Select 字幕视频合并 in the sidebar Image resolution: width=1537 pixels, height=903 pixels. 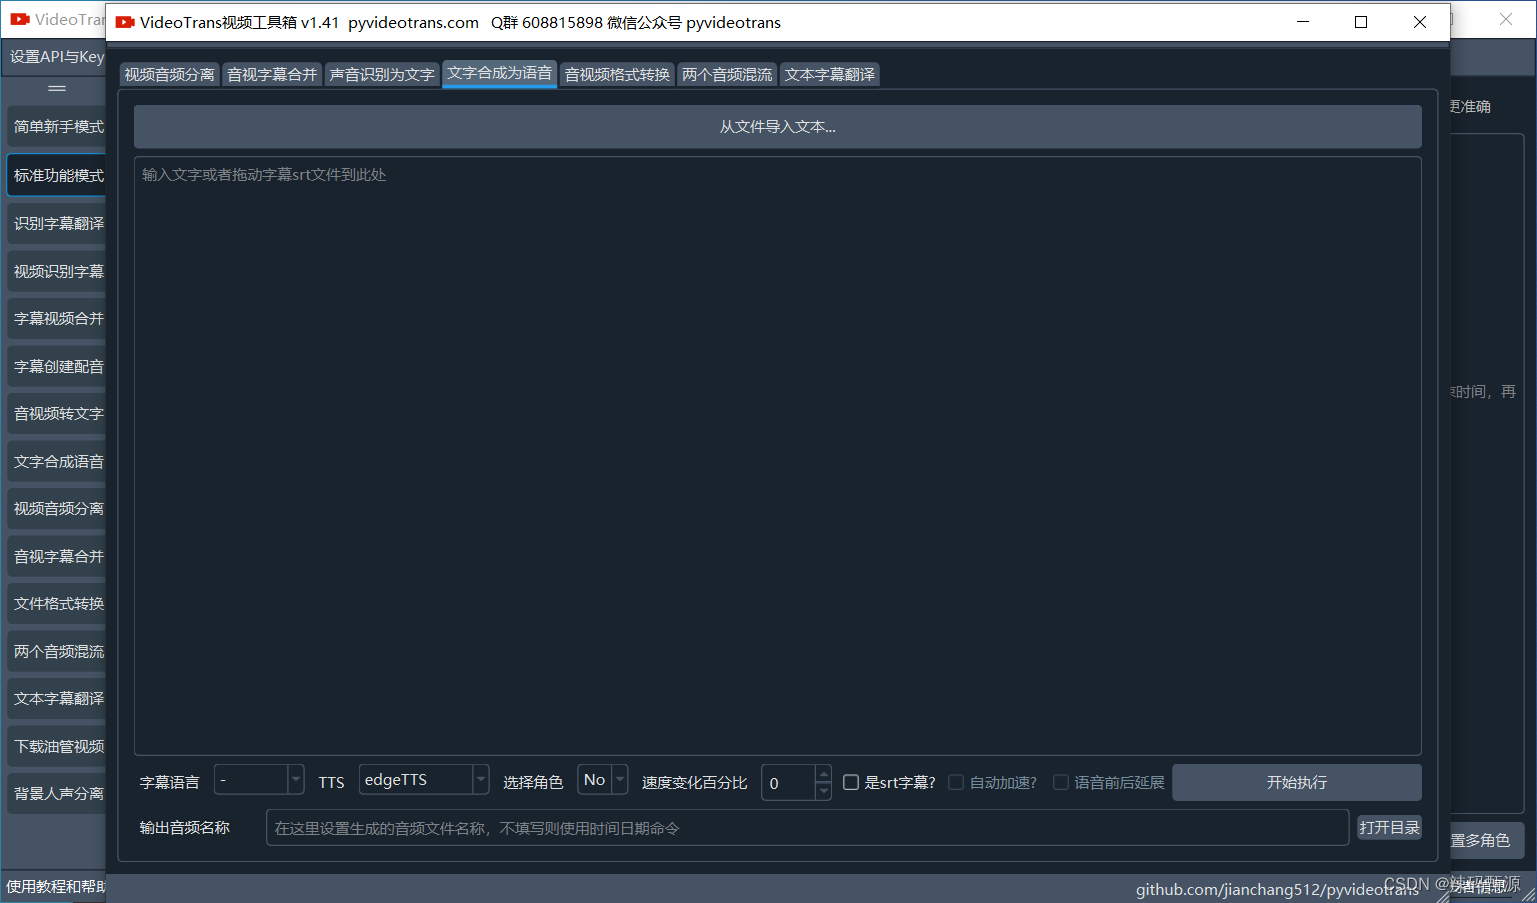point(58,318)
